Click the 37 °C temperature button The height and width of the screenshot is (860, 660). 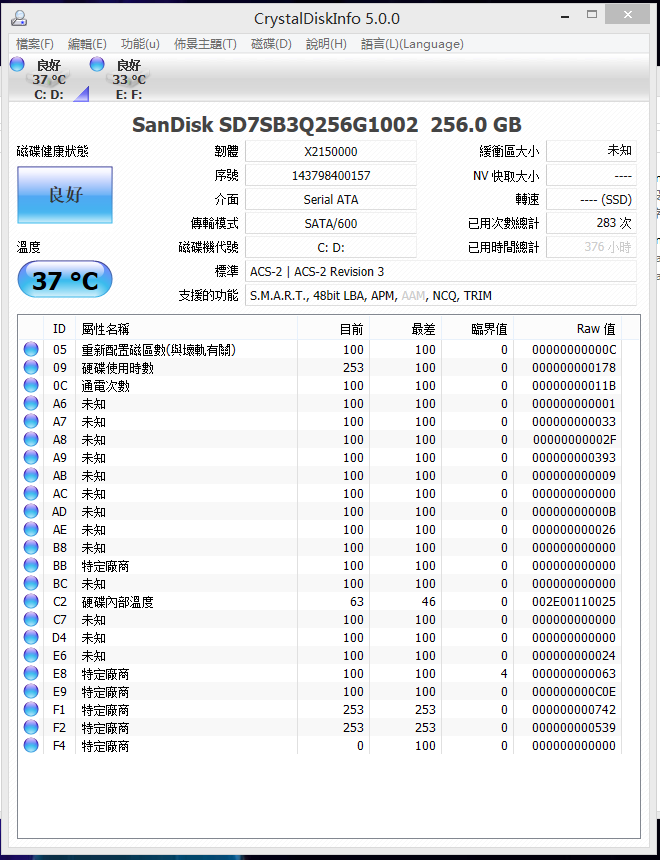coord(65,280)
